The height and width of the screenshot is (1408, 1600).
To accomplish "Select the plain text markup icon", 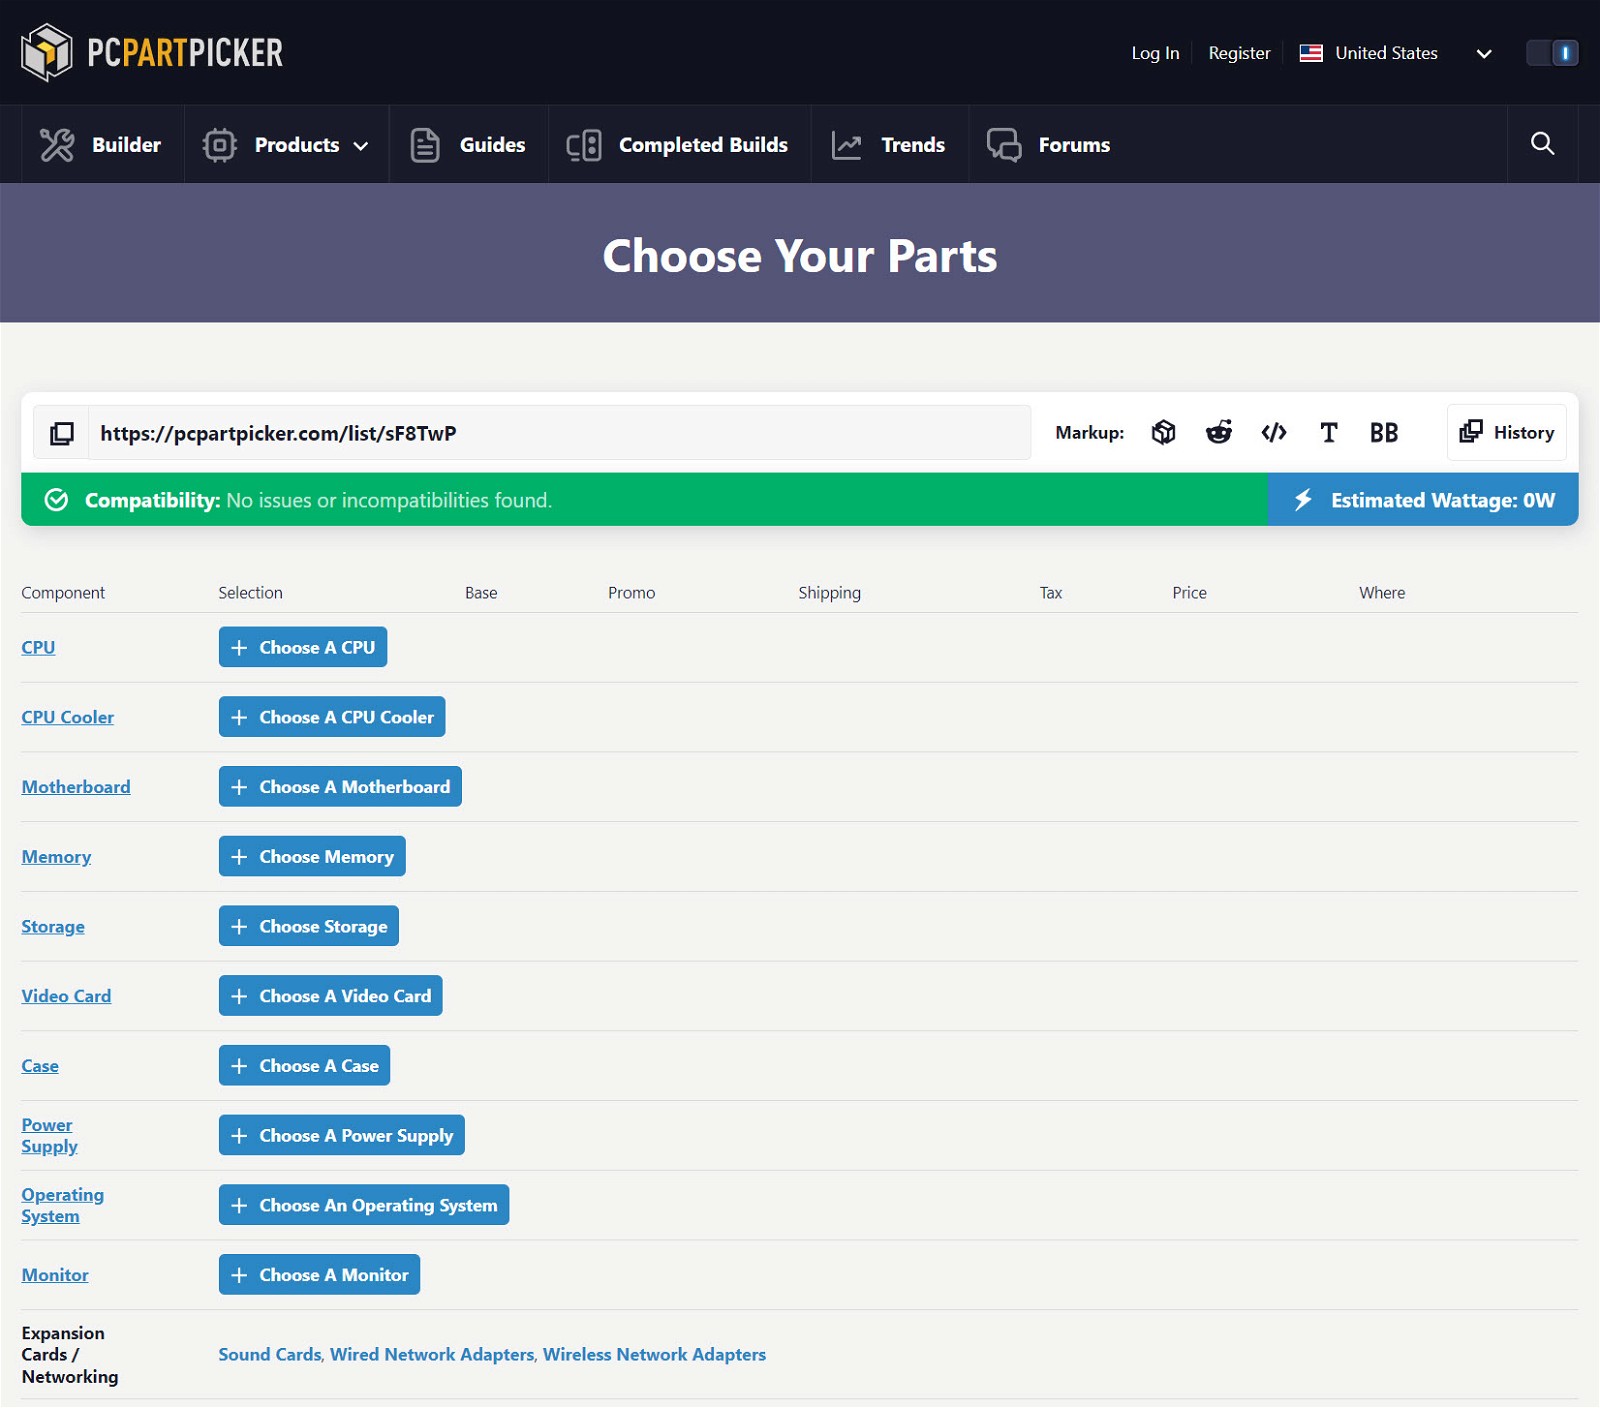I will pyautogui.click(x=1328, y=433).
